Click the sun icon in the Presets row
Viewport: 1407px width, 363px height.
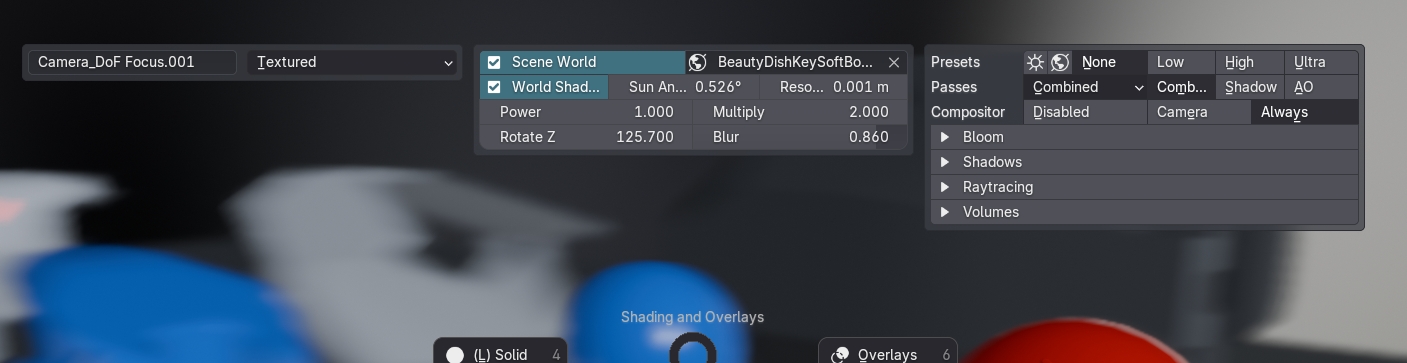[1036, 62]
